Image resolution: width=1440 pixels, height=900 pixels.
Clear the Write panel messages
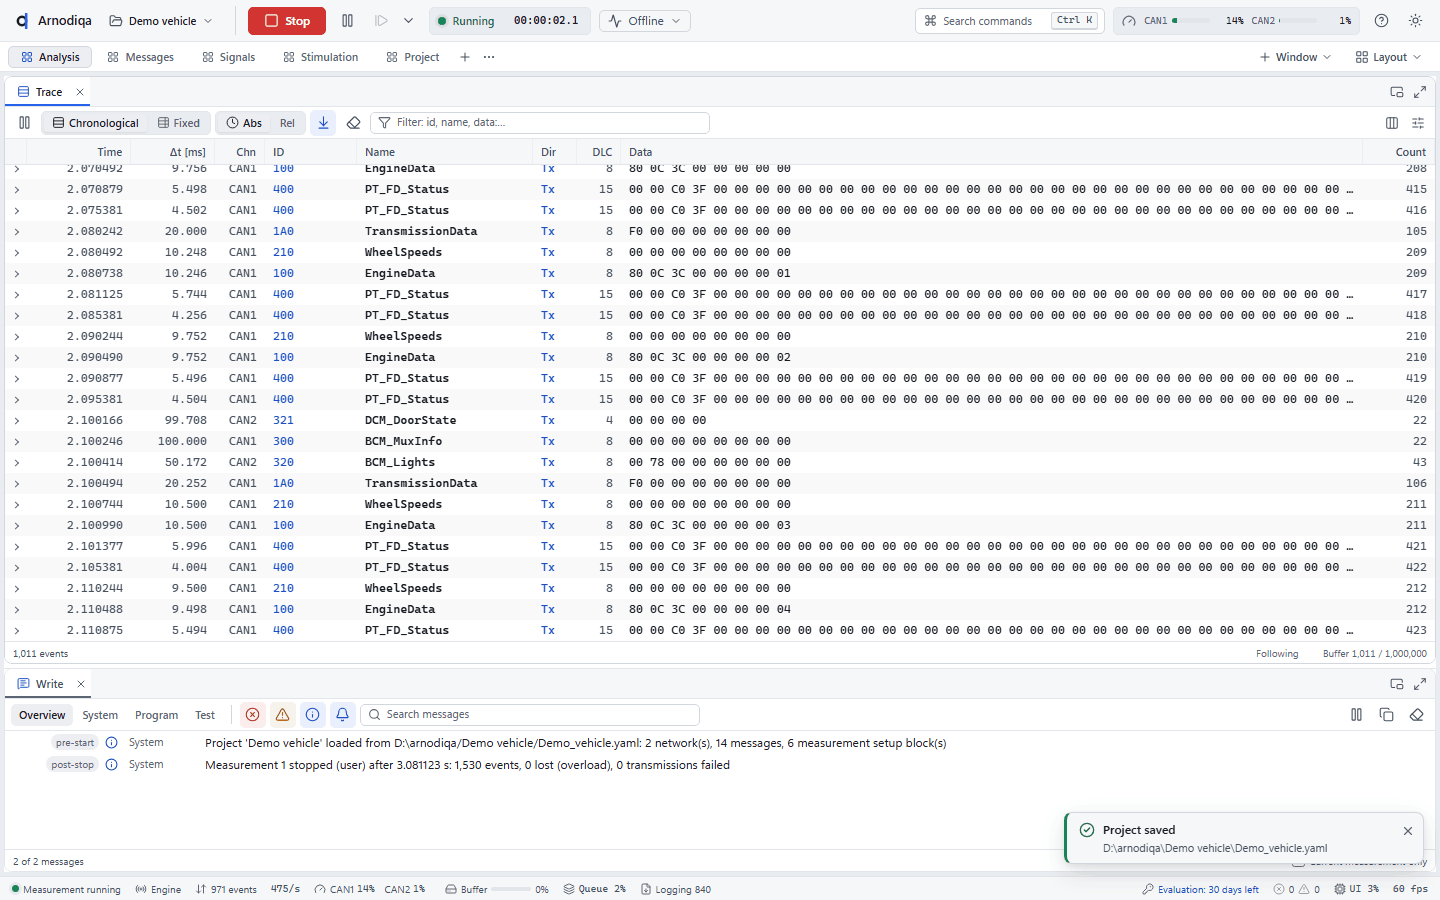pos(1416,715)
